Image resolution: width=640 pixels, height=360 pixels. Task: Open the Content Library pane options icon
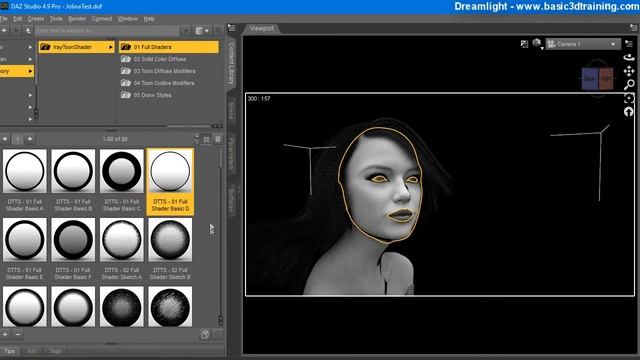pos(231,28)
